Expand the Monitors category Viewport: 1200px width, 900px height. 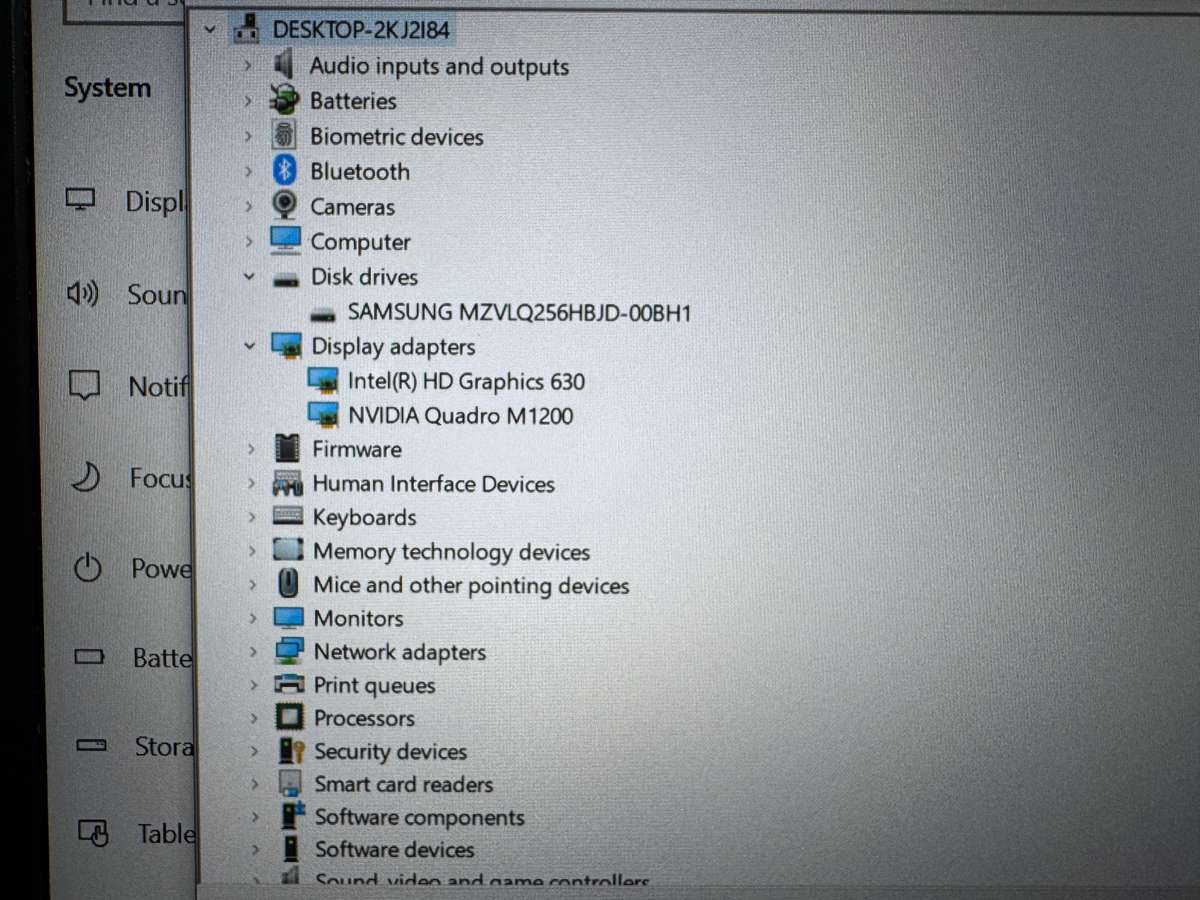click(251, 618)
